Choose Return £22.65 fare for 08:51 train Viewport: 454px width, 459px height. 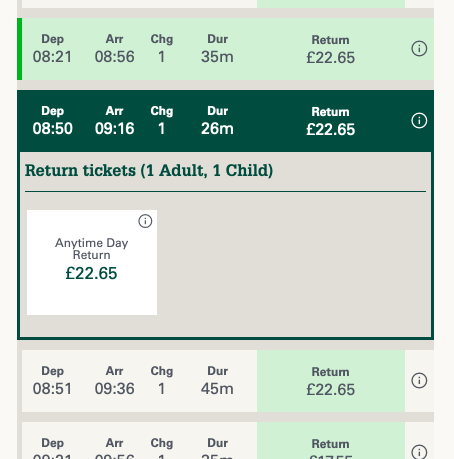coord(331,381)
